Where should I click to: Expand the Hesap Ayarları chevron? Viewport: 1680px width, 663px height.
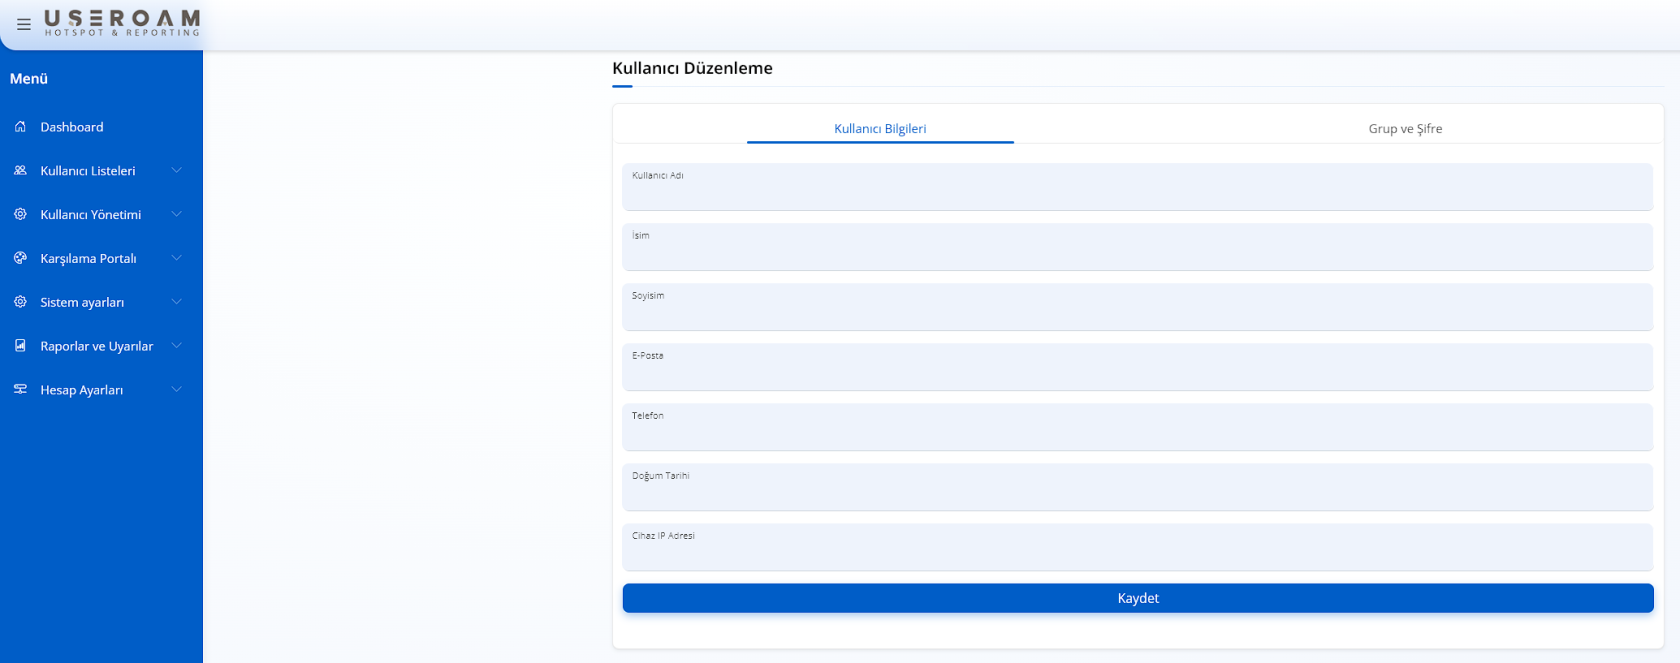point(177,390)
